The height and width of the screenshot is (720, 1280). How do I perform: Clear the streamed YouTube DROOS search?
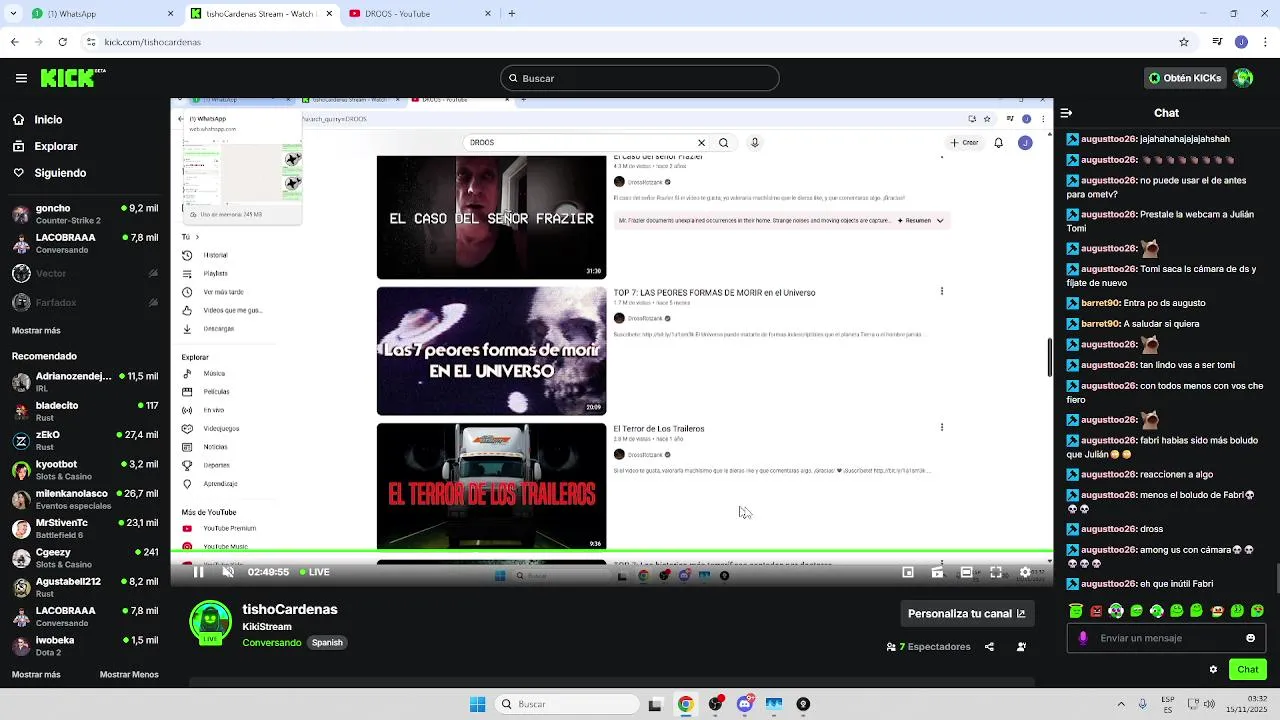(701, 143)
